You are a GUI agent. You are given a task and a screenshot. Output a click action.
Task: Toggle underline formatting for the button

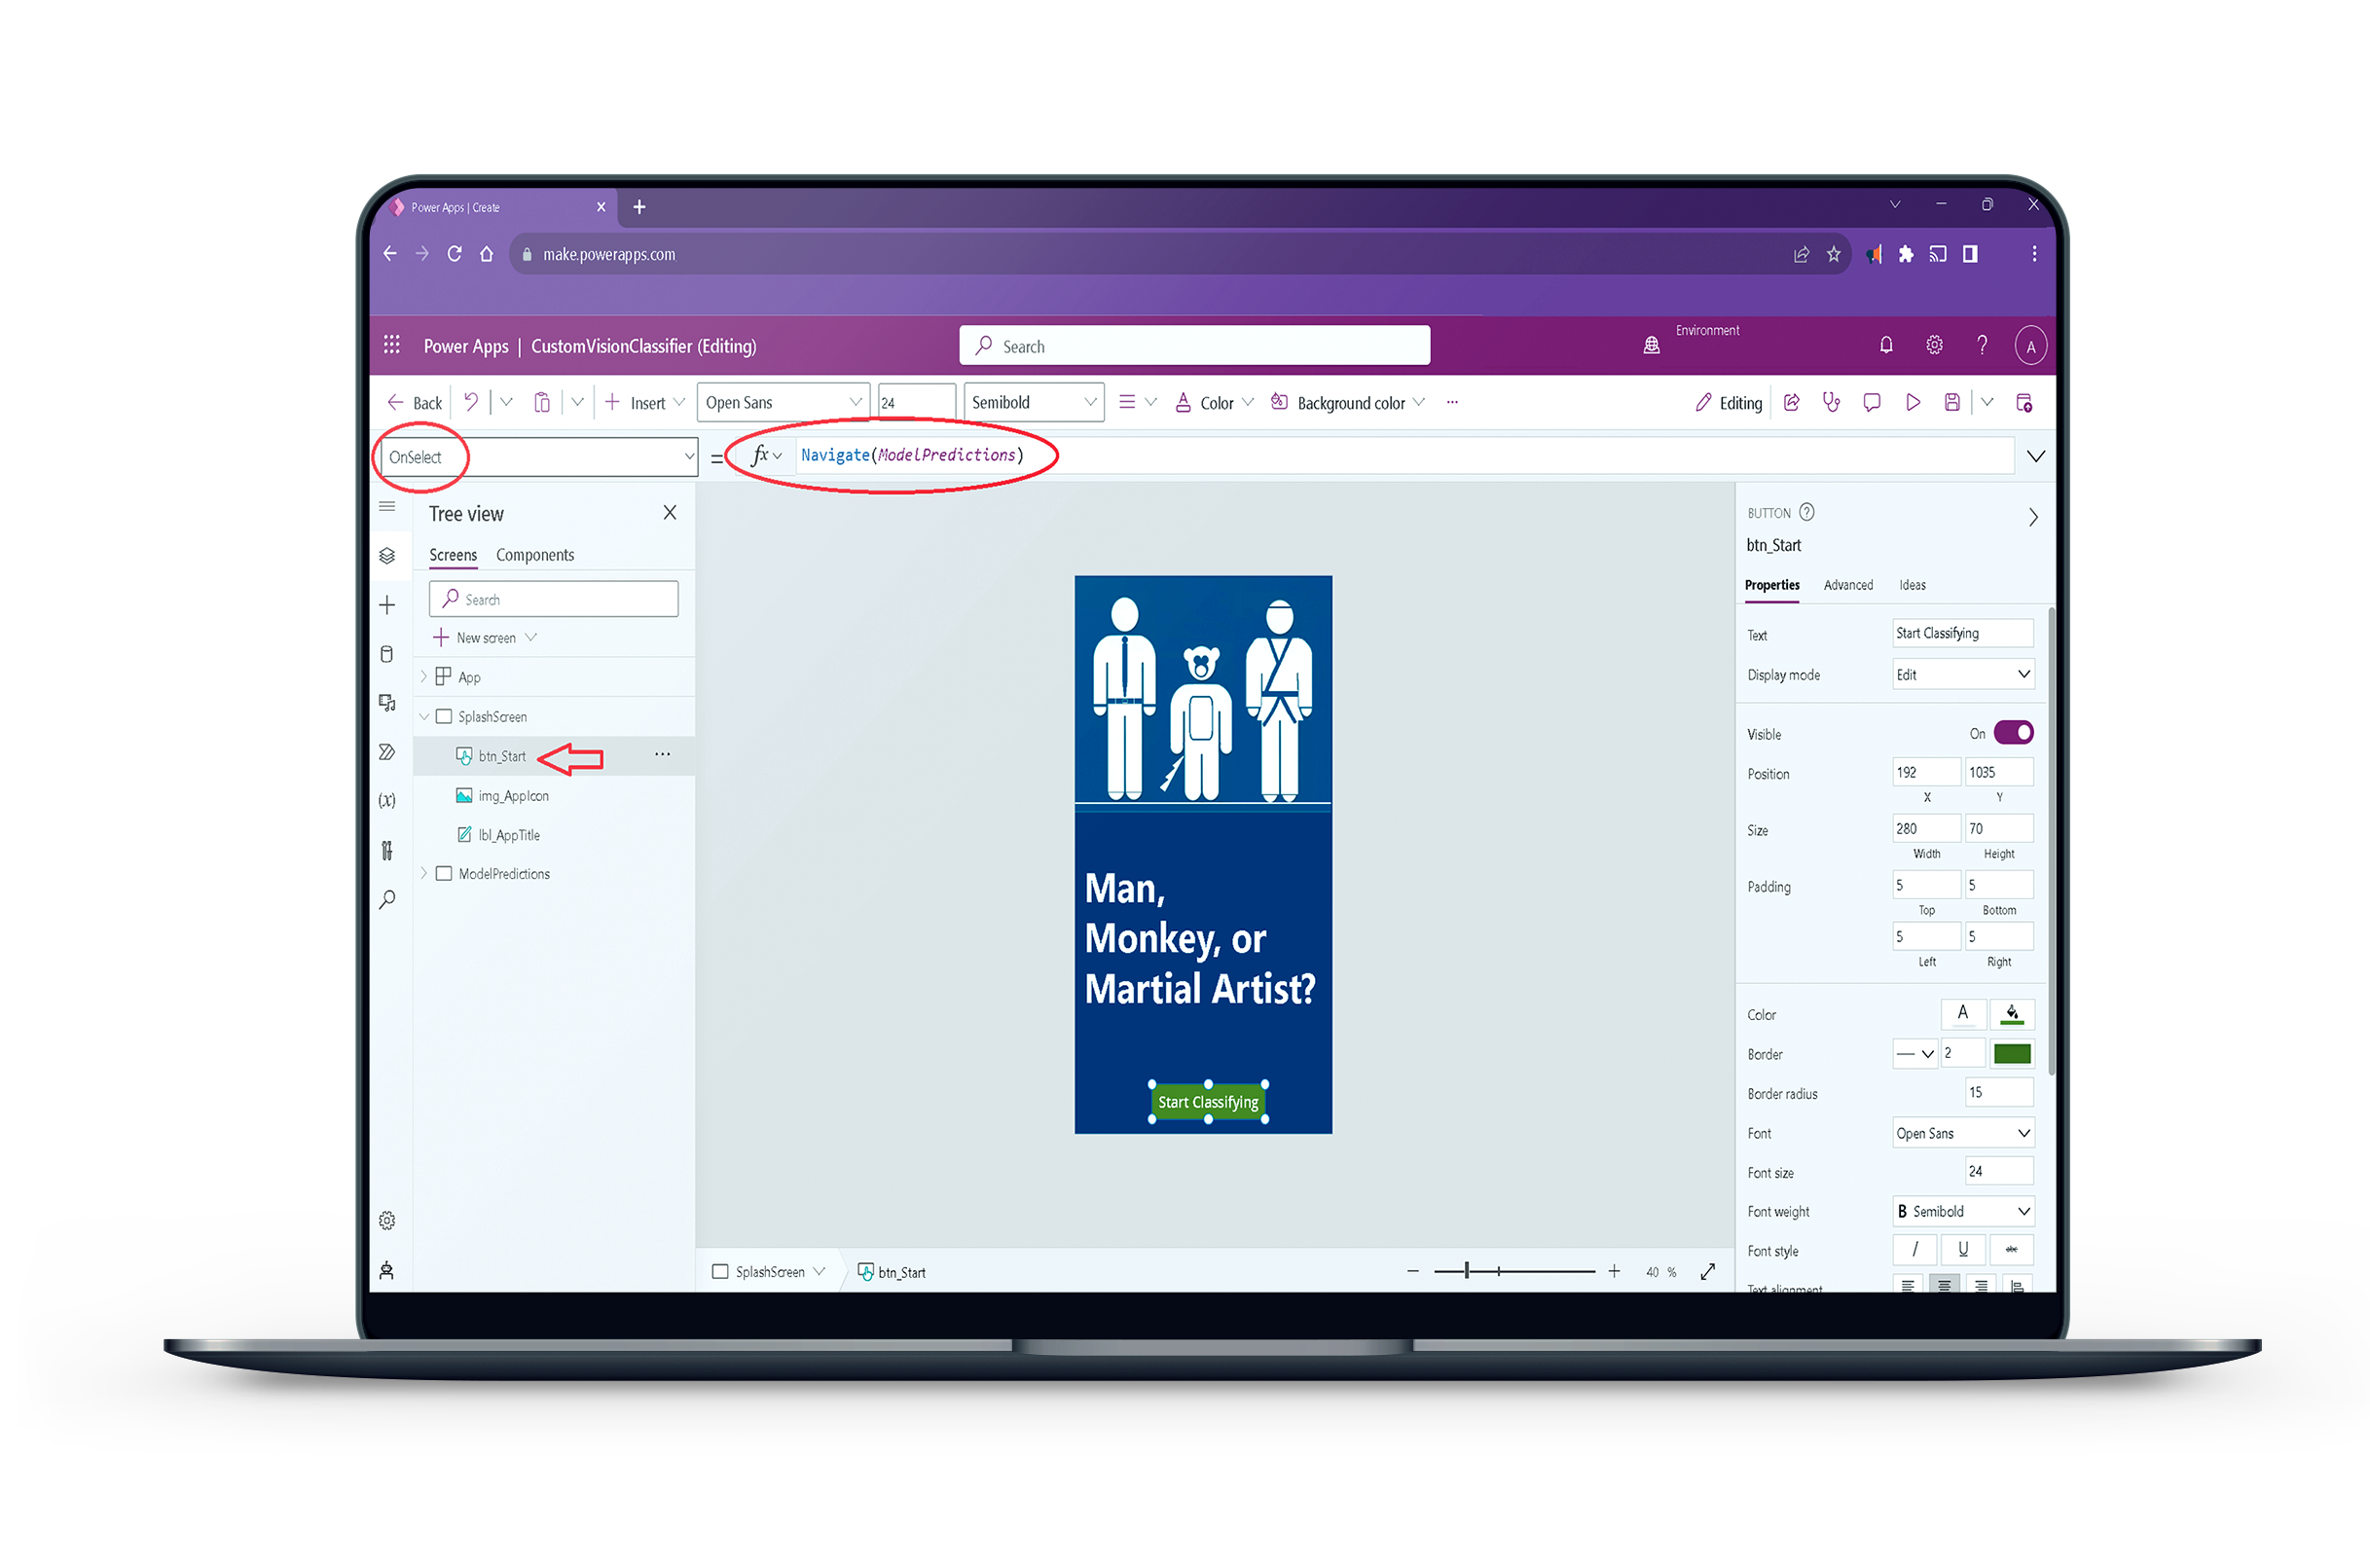(x=1963, y=1249)
